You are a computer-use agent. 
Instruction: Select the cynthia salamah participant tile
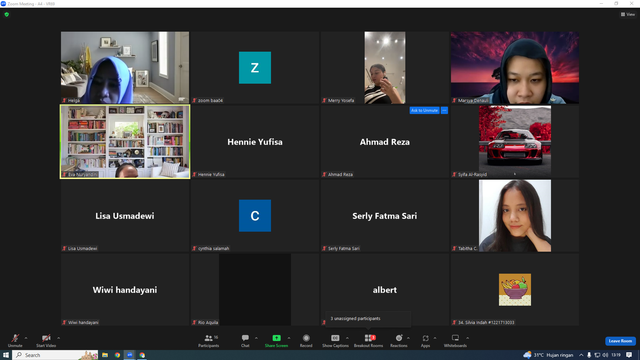(x=255, y=216)
